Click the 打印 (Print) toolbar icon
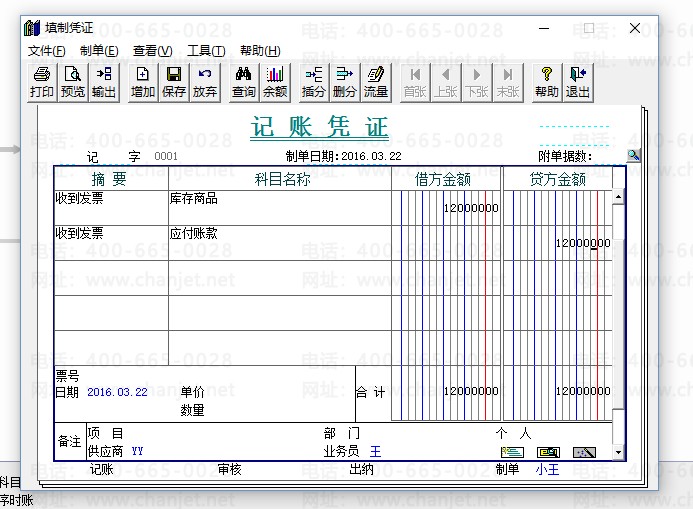 point(42,82)
